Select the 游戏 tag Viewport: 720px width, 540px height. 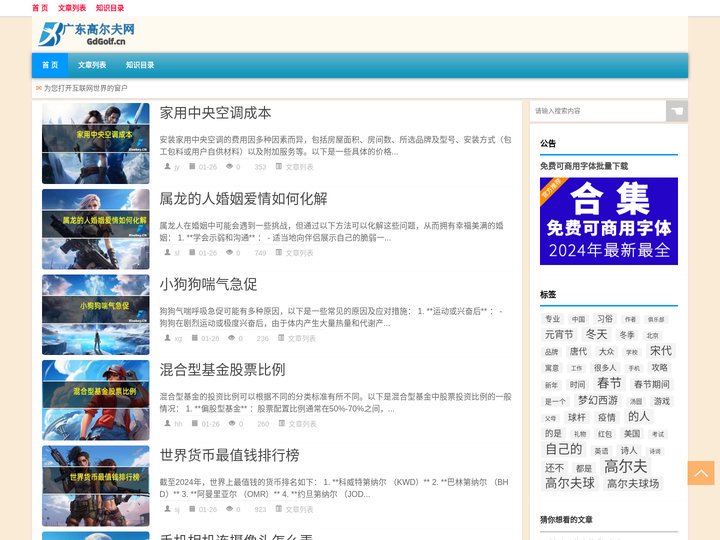click(x=662, y=401)
